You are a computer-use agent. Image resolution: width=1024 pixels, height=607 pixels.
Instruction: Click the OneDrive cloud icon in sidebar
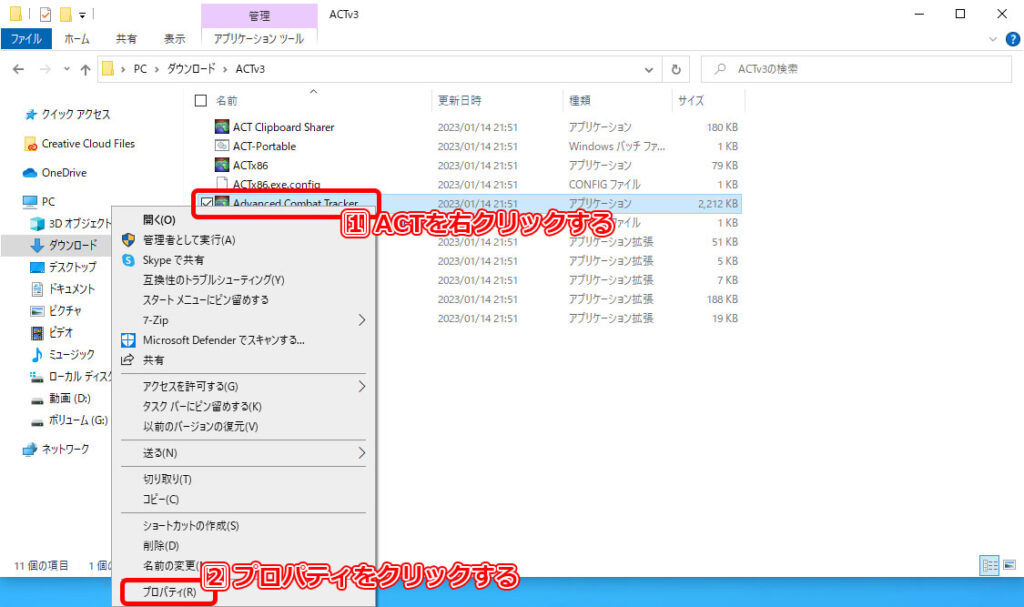(31, 173)
